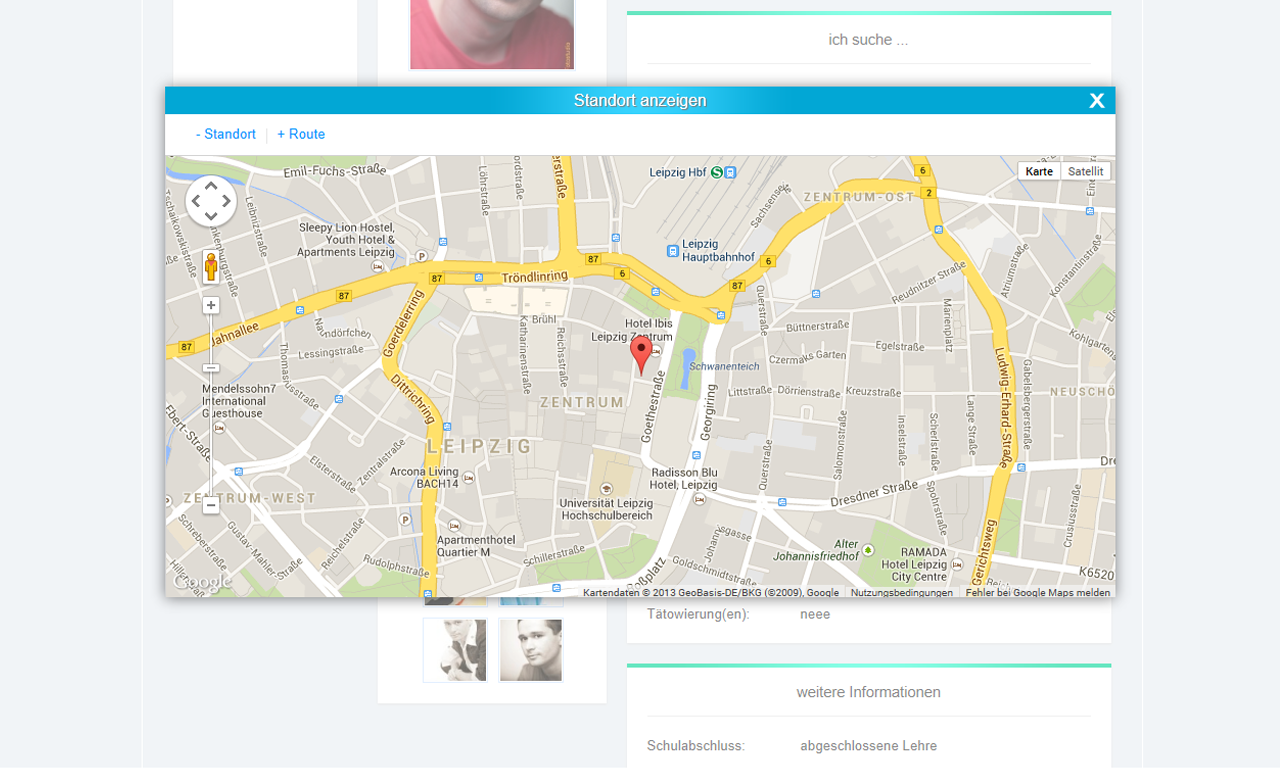Click the RAMADA Hotel lodging icon
The image size is (1280, 768).
pyautogui.click(x=959, y=564)
